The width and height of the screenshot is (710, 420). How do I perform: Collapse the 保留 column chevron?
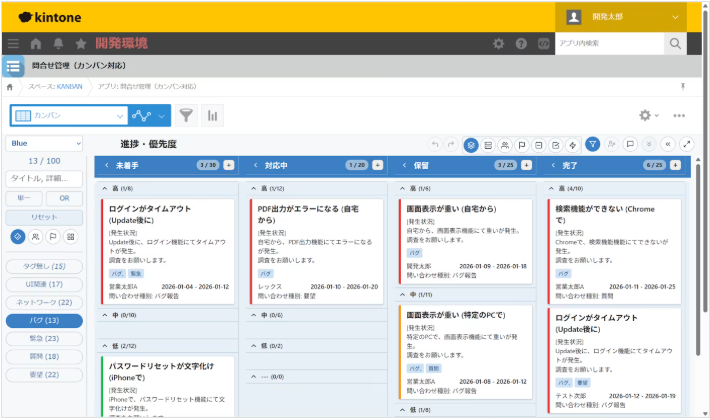click(404, 165)
